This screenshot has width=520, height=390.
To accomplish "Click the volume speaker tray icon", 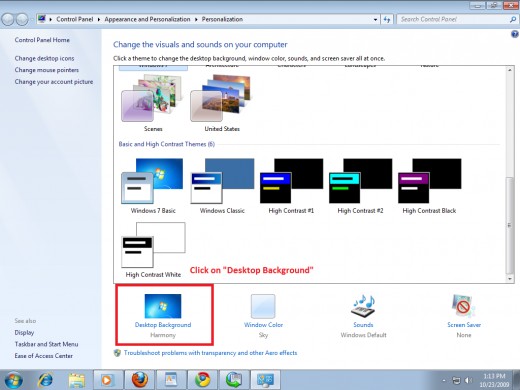I will (468, 380).
